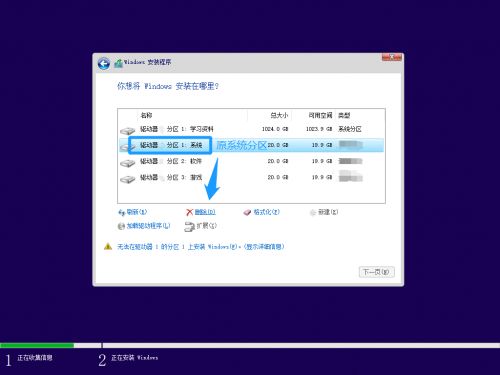
Task: Select the row 分区 1: 系统
Action: pyautogui.click(x=251, y=145)
